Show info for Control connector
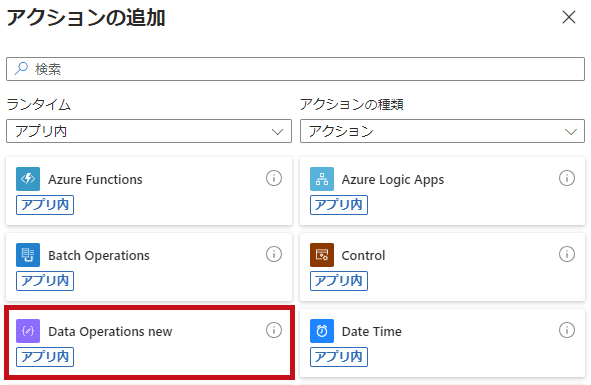Viewport: 591px width, 385px height. [x=567, y=254]
